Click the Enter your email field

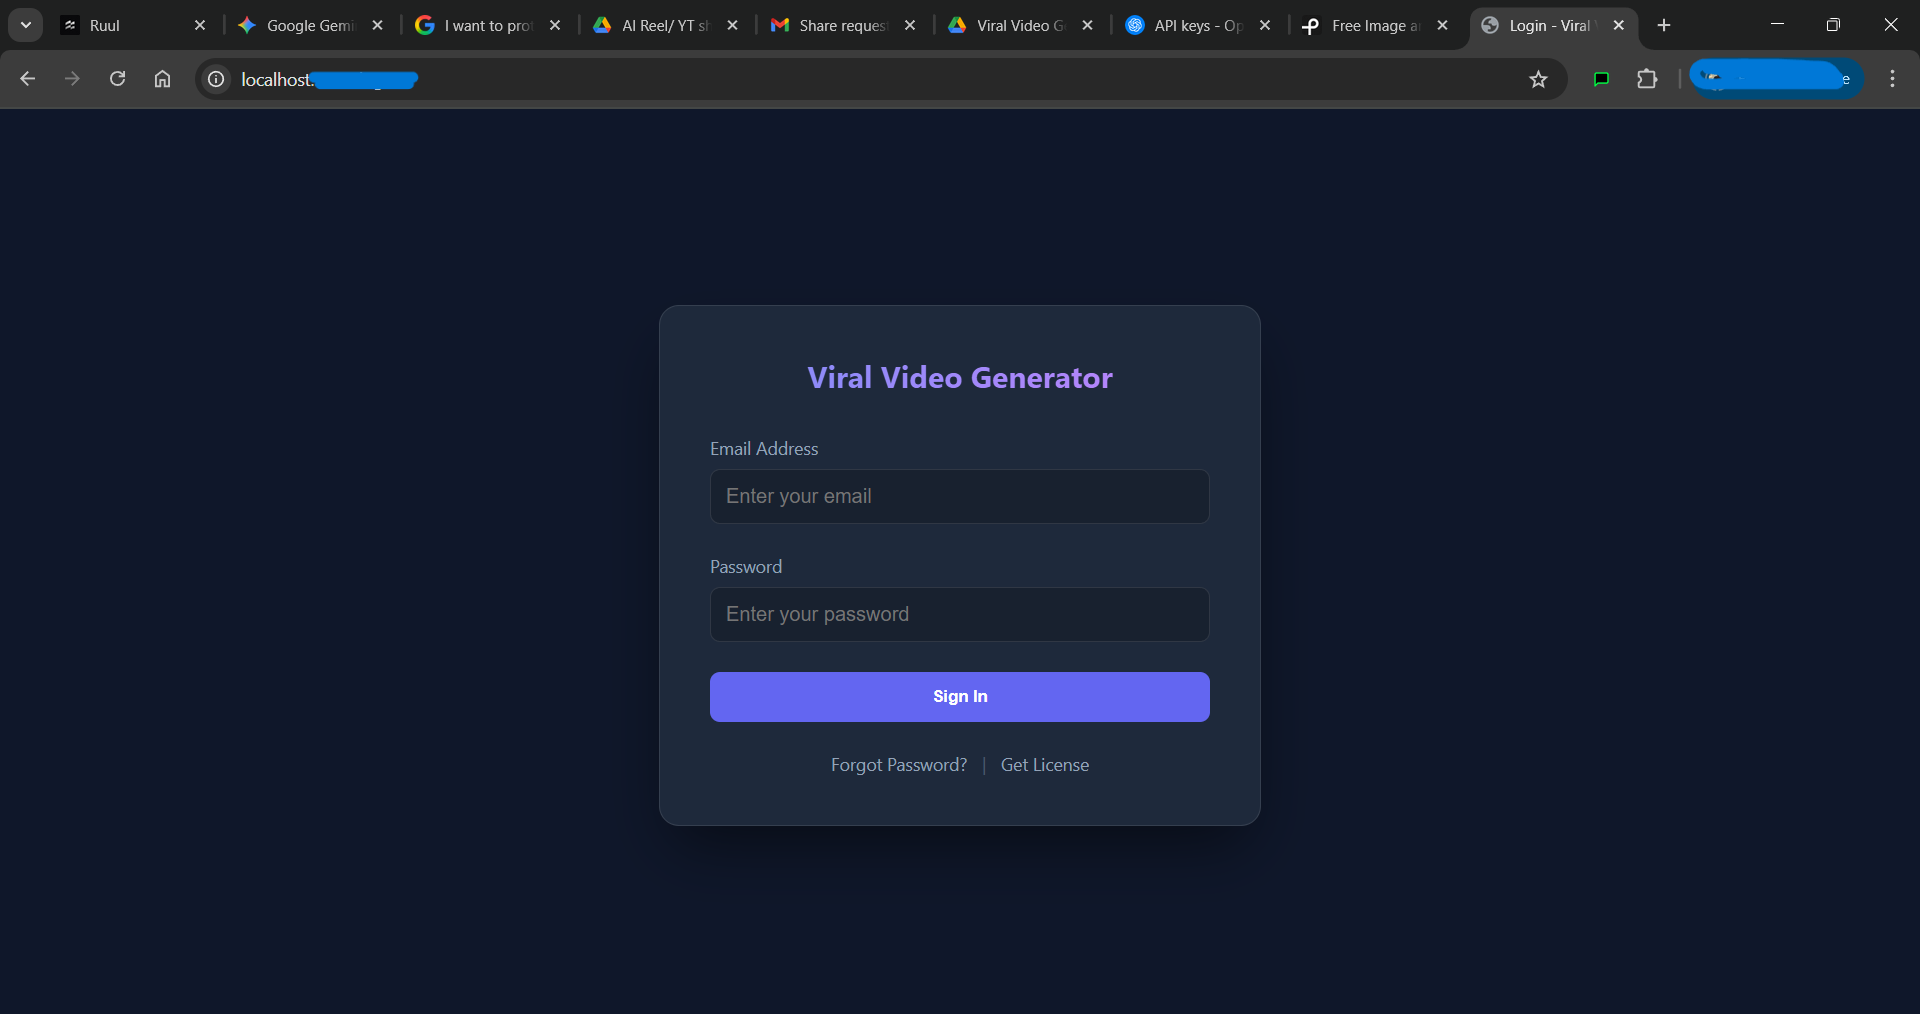(959, 496)
